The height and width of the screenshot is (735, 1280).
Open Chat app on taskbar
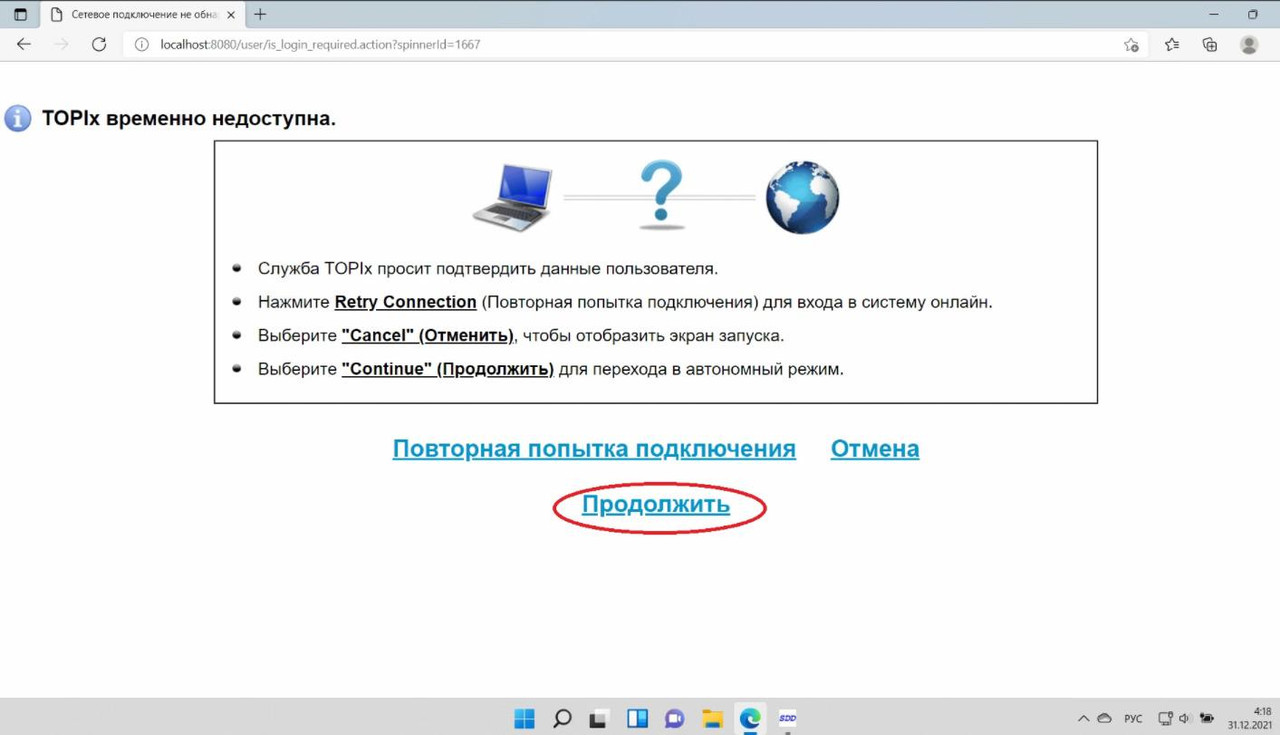click(x=675, y=718)
